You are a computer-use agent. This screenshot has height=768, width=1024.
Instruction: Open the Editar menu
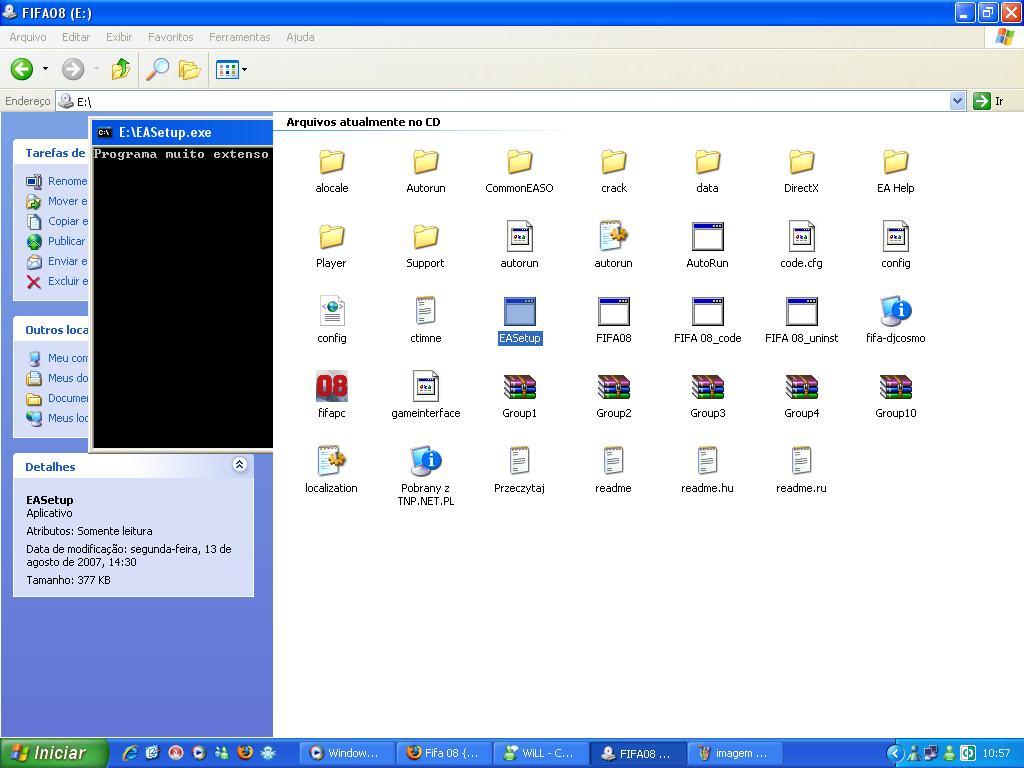click(76, 37)
